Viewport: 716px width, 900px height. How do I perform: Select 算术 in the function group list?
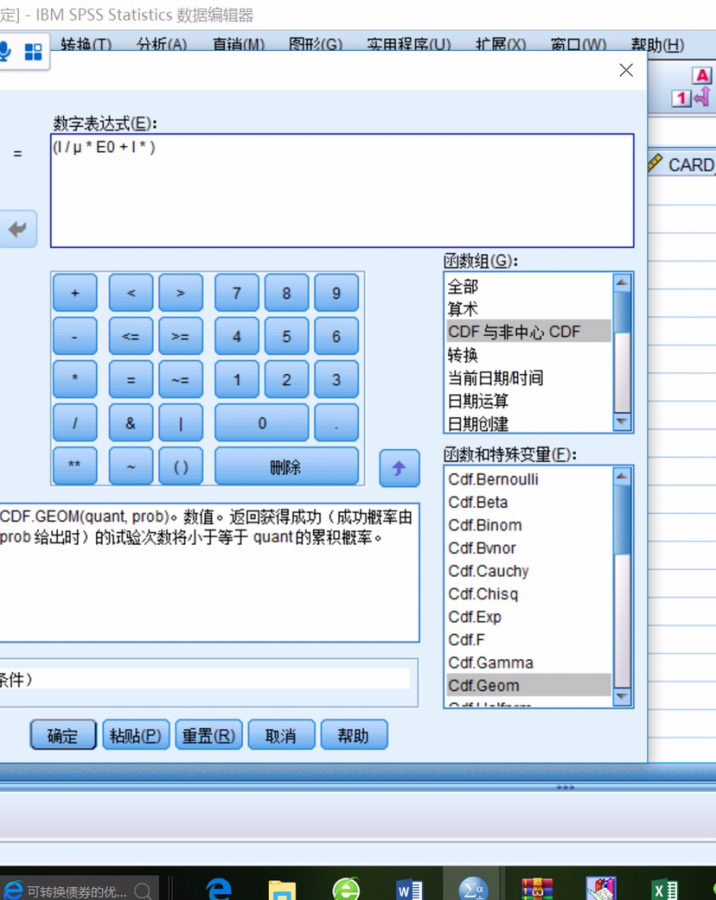[x=463, y=309]
